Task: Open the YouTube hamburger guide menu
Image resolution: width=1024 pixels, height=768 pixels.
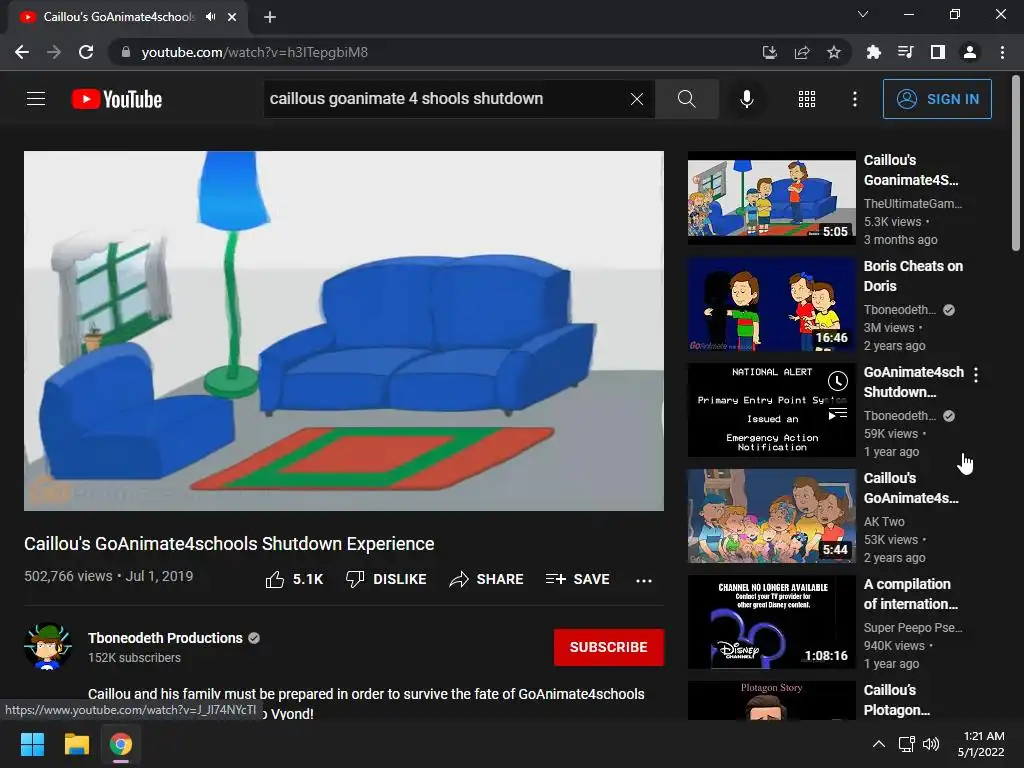Action: (36, 99)
